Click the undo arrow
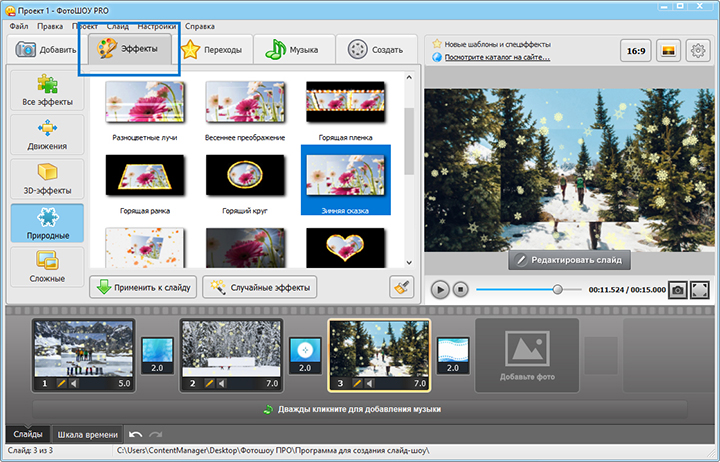Screen dimensions: 720x462 [136, 434]
